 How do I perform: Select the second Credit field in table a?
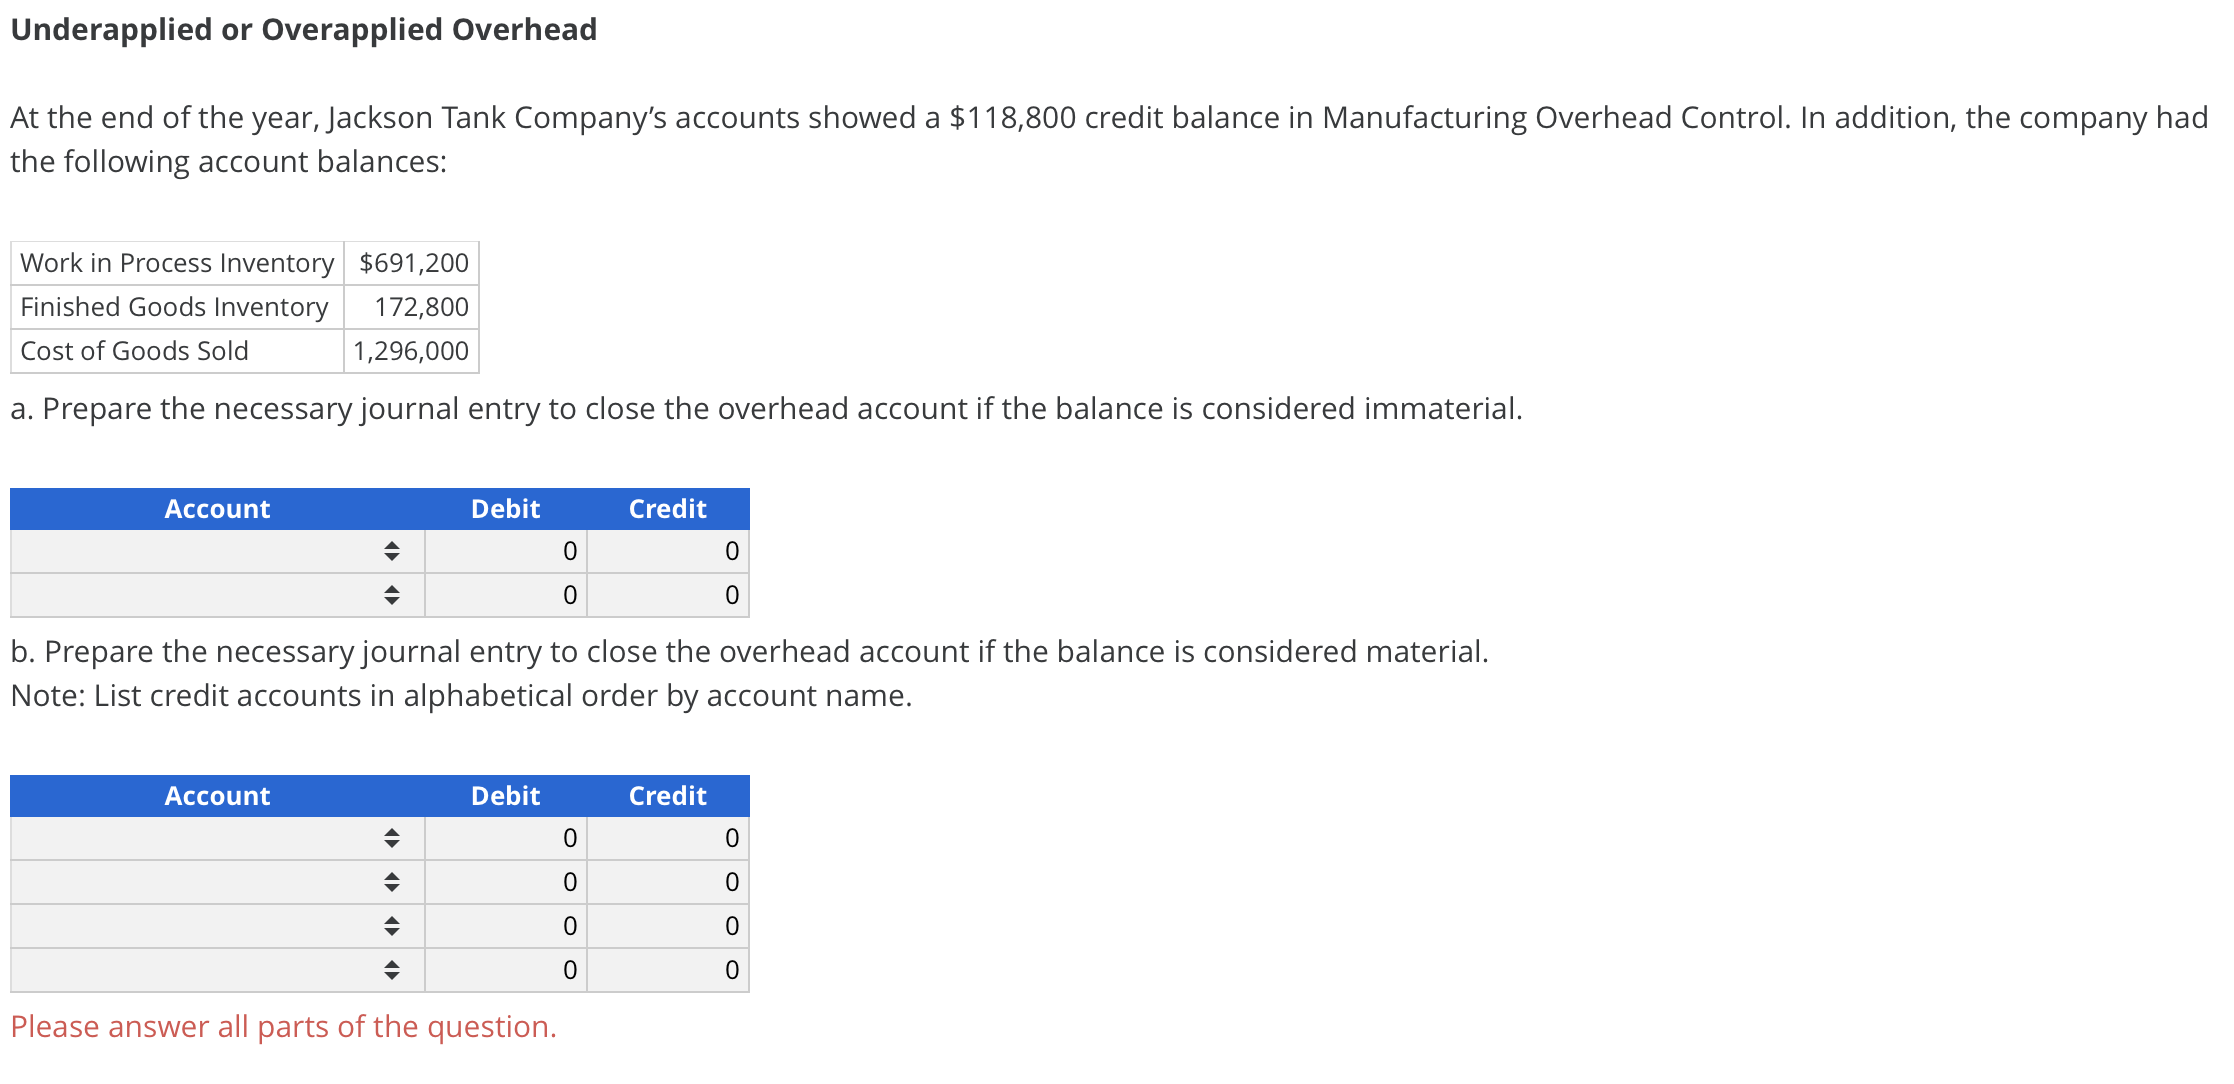[x=667, y=595]
